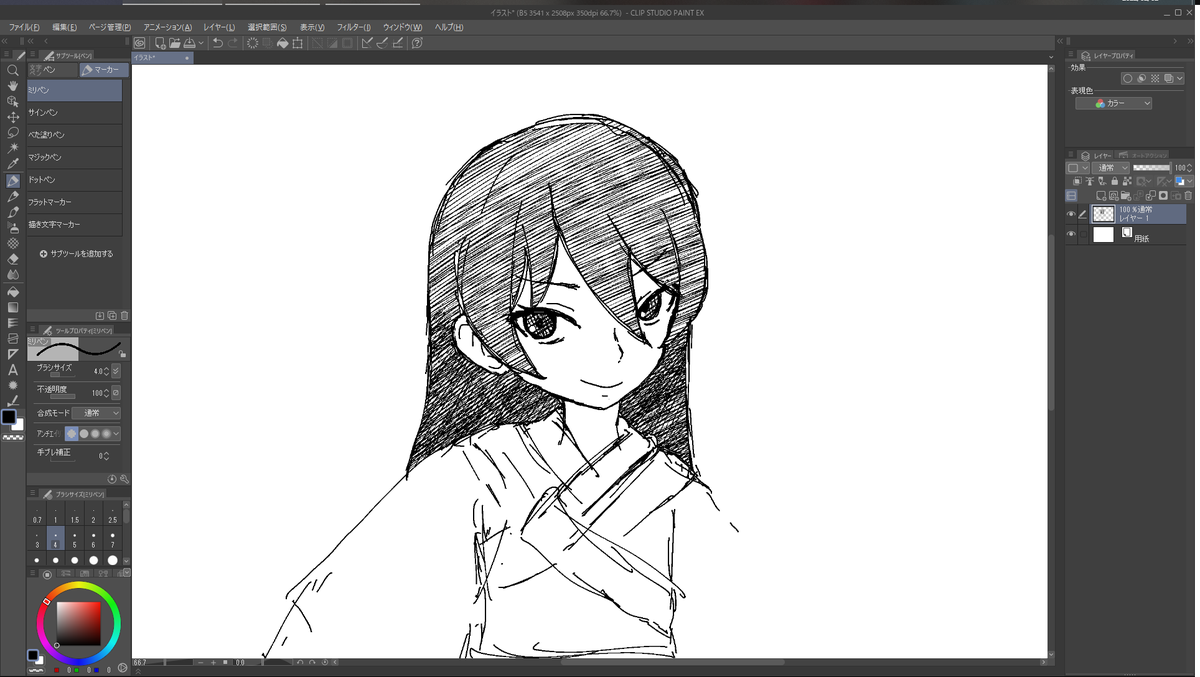
Task: Open the フィルター(I) menu
Action: [353, 27]
